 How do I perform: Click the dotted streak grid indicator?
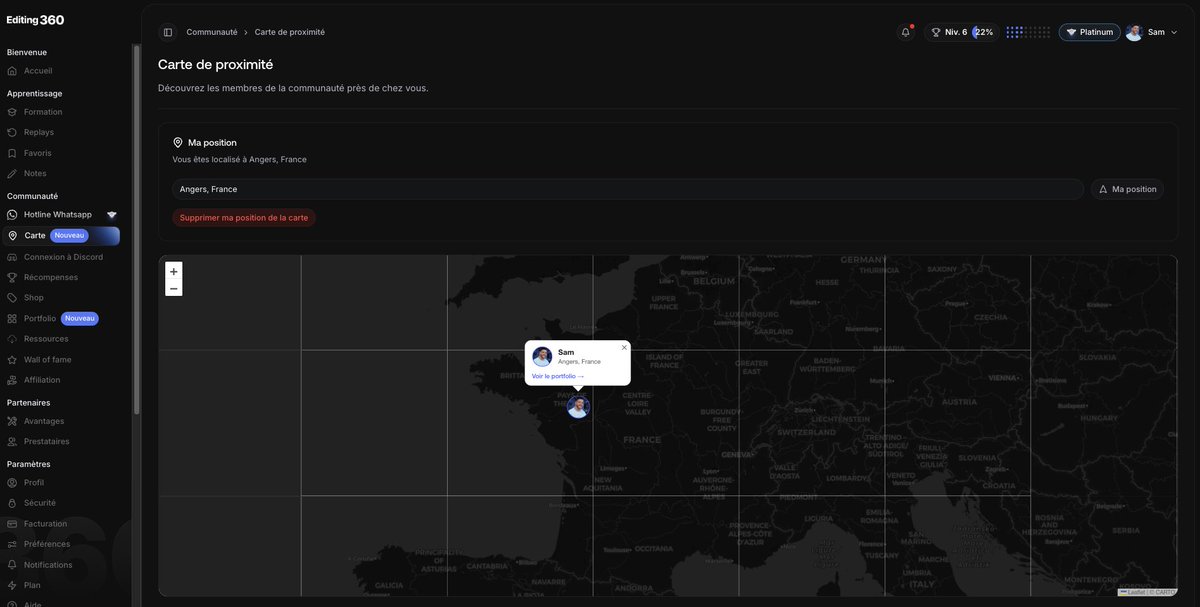1028,32
